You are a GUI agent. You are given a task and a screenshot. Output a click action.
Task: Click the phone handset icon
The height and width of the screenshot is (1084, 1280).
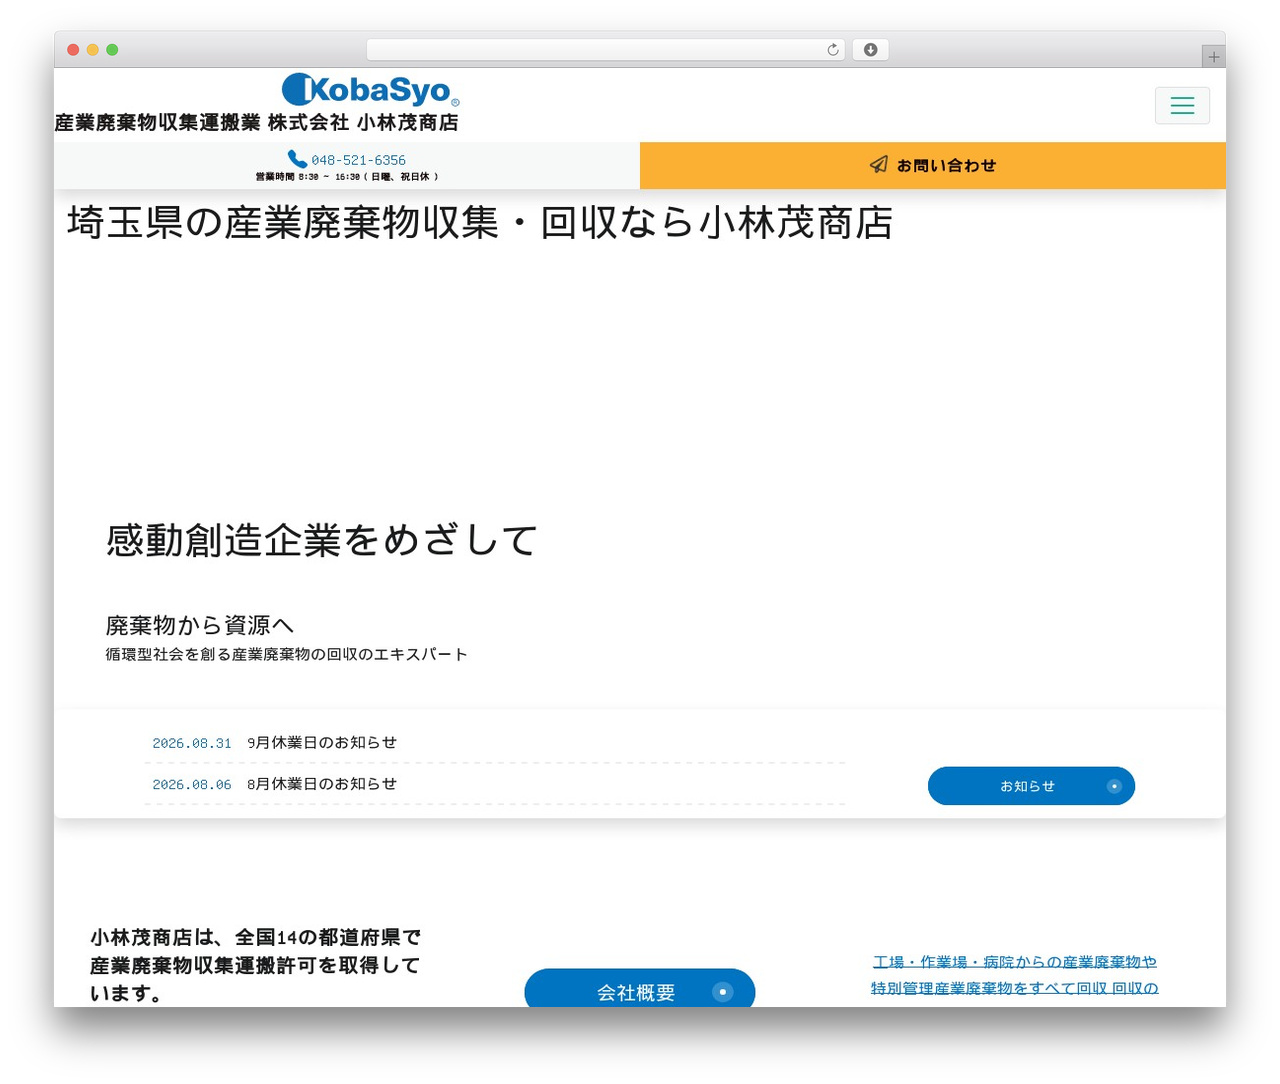(297, 159)
